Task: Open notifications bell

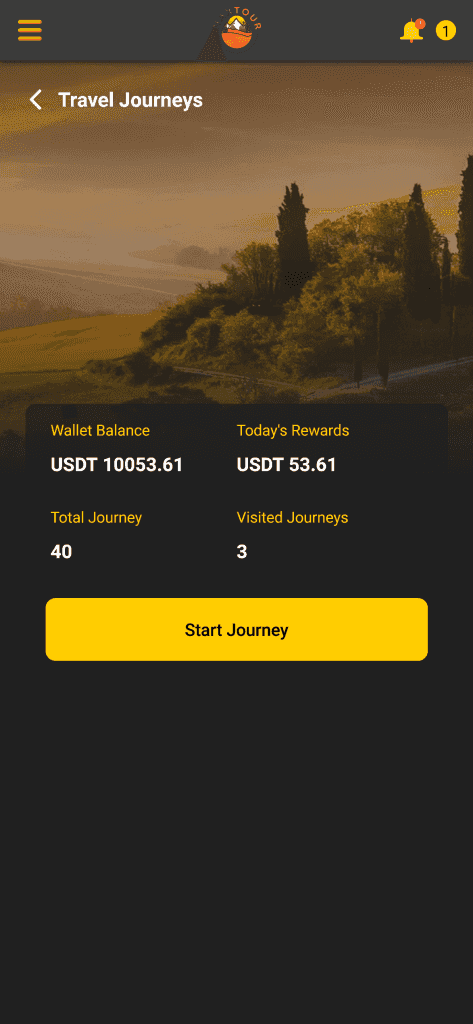Action: [412, 31]
